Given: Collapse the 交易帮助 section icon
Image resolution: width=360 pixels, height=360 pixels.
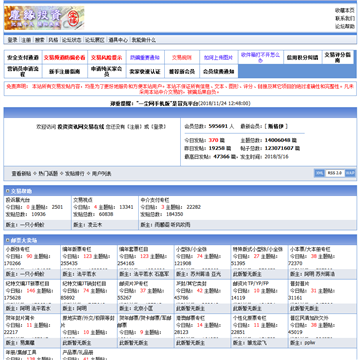Looking at the screenshot, I should point(8,191).
